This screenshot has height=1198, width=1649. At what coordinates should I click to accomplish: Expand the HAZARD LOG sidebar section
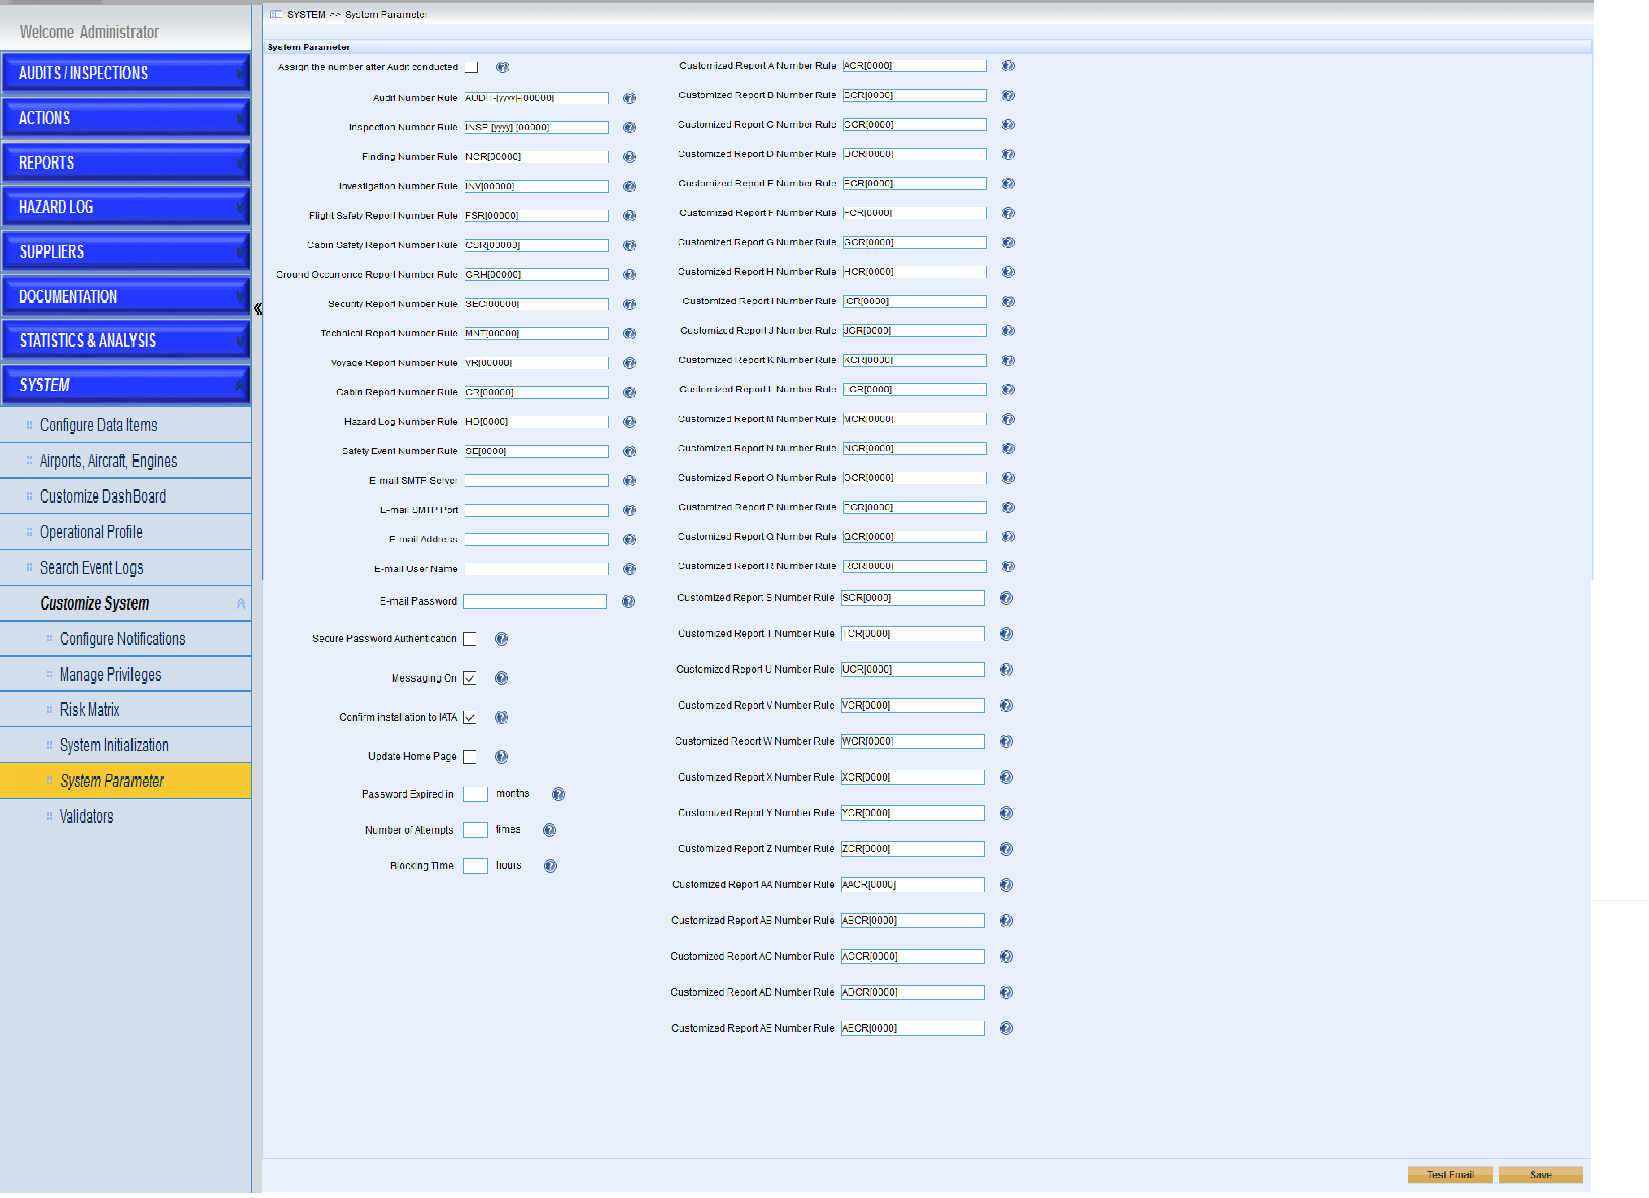pos(125,207)
